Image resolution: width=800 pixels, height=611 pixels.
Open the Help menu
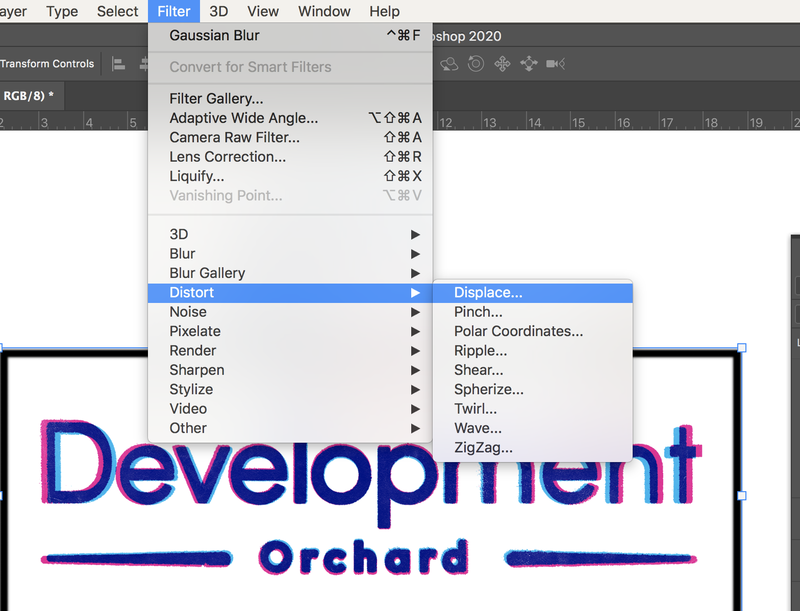(x=384, y=11)
